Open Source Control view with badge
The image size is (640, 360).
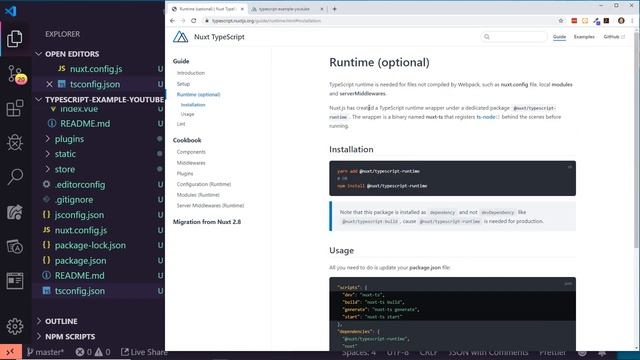[x=16, y=74]
